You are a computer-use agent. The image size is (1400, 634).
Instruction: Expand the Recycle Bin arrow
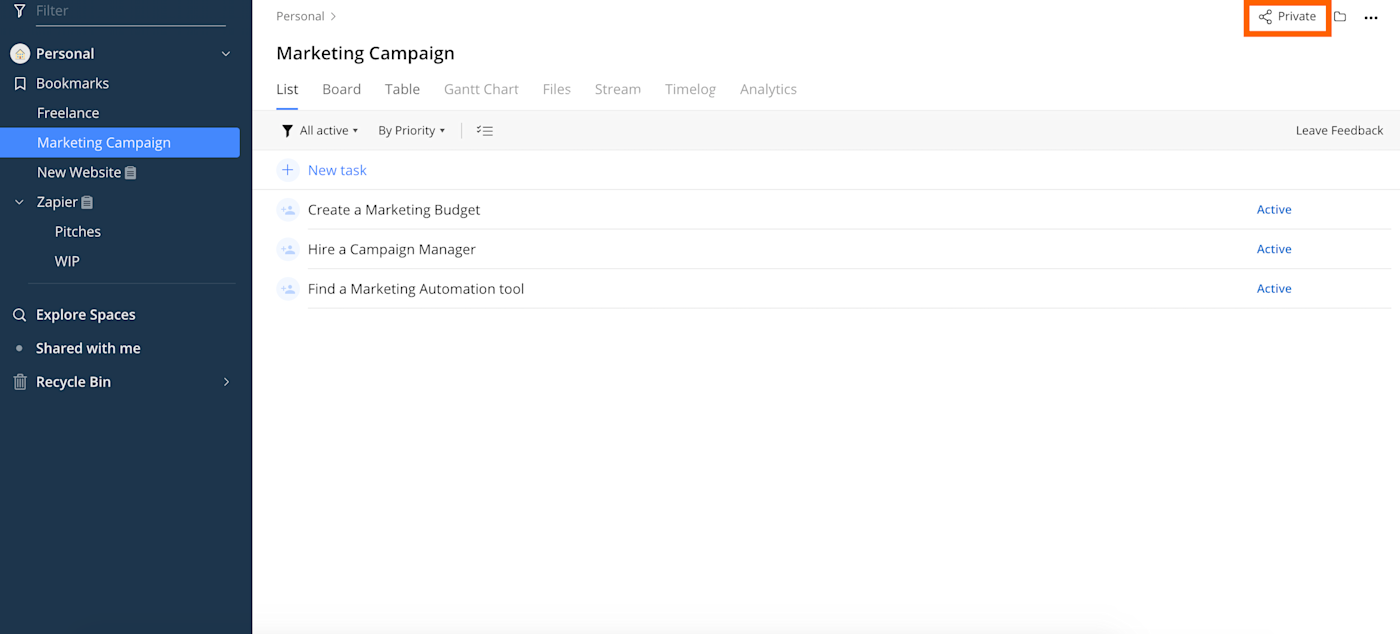226,382
